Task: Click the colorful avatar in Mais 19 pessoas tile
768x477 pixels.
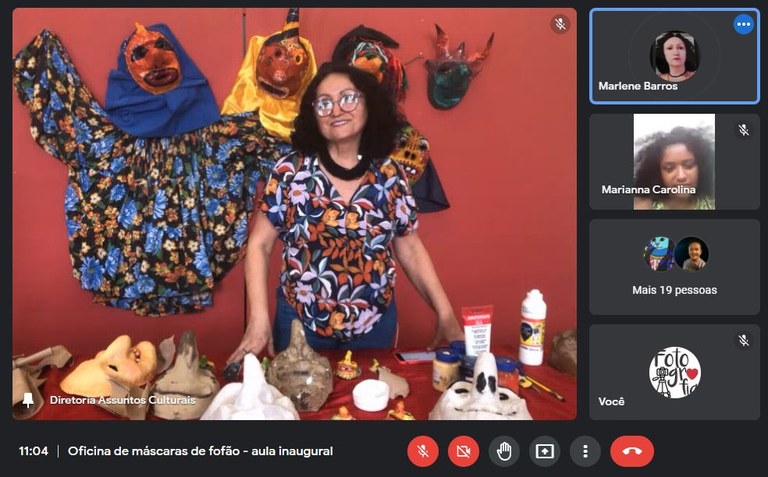Action: [x=658, y=254]
